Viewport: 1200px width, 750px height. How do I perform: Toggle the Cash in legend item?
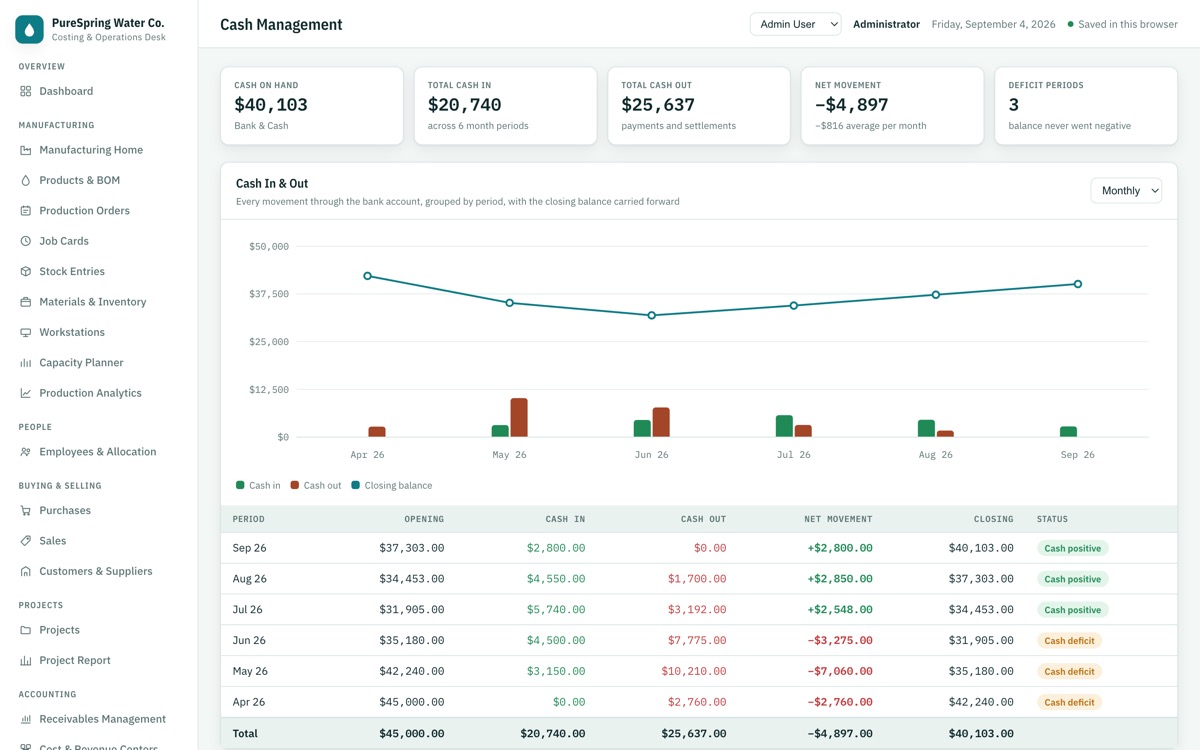point(258,485)
